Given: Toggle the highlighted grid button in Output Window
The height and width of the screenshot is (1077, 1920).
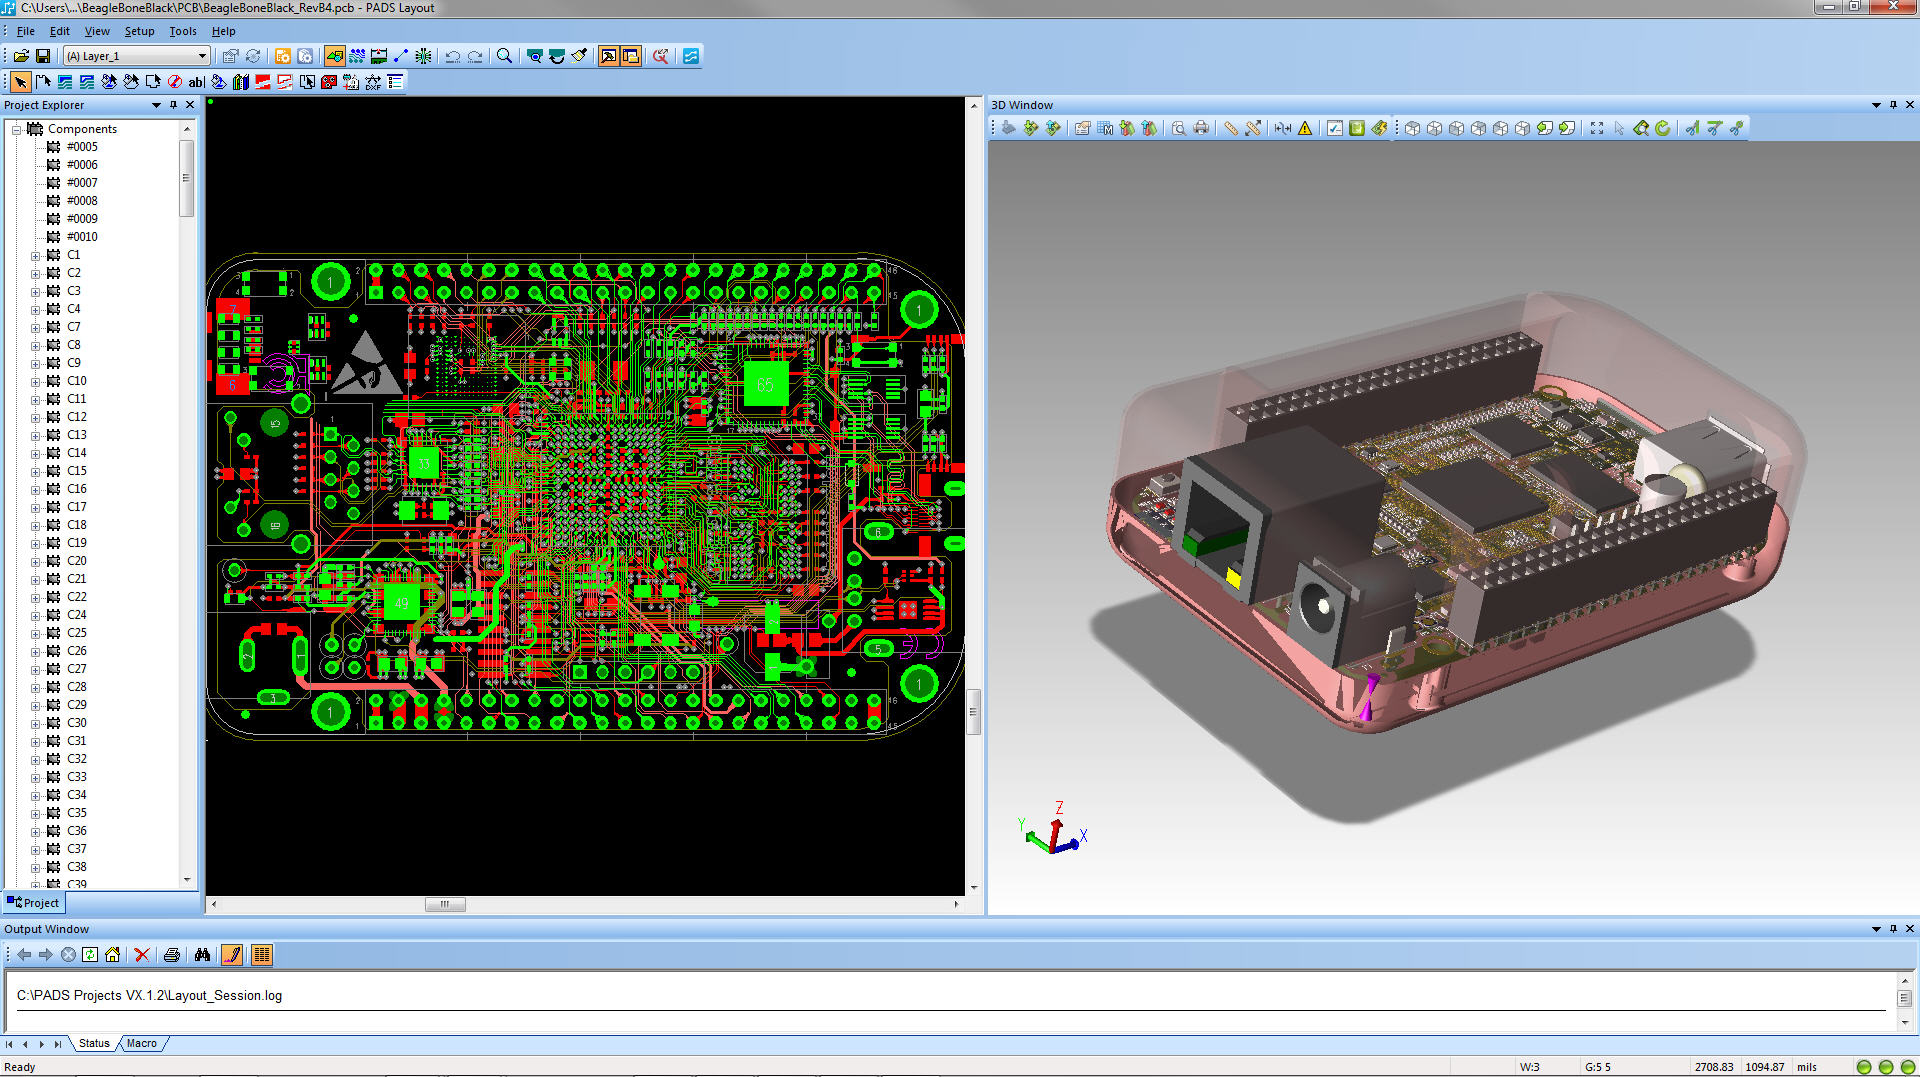Looking at the screenshot, I should pyautogui.click(x=262, y=955).
